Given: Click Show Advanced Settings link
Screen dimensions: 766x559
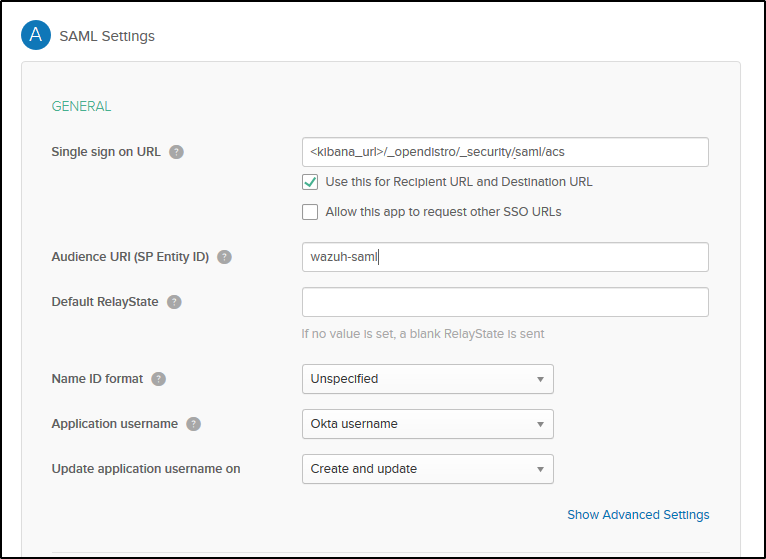Looking at the screenshot, I should point(638,515).
